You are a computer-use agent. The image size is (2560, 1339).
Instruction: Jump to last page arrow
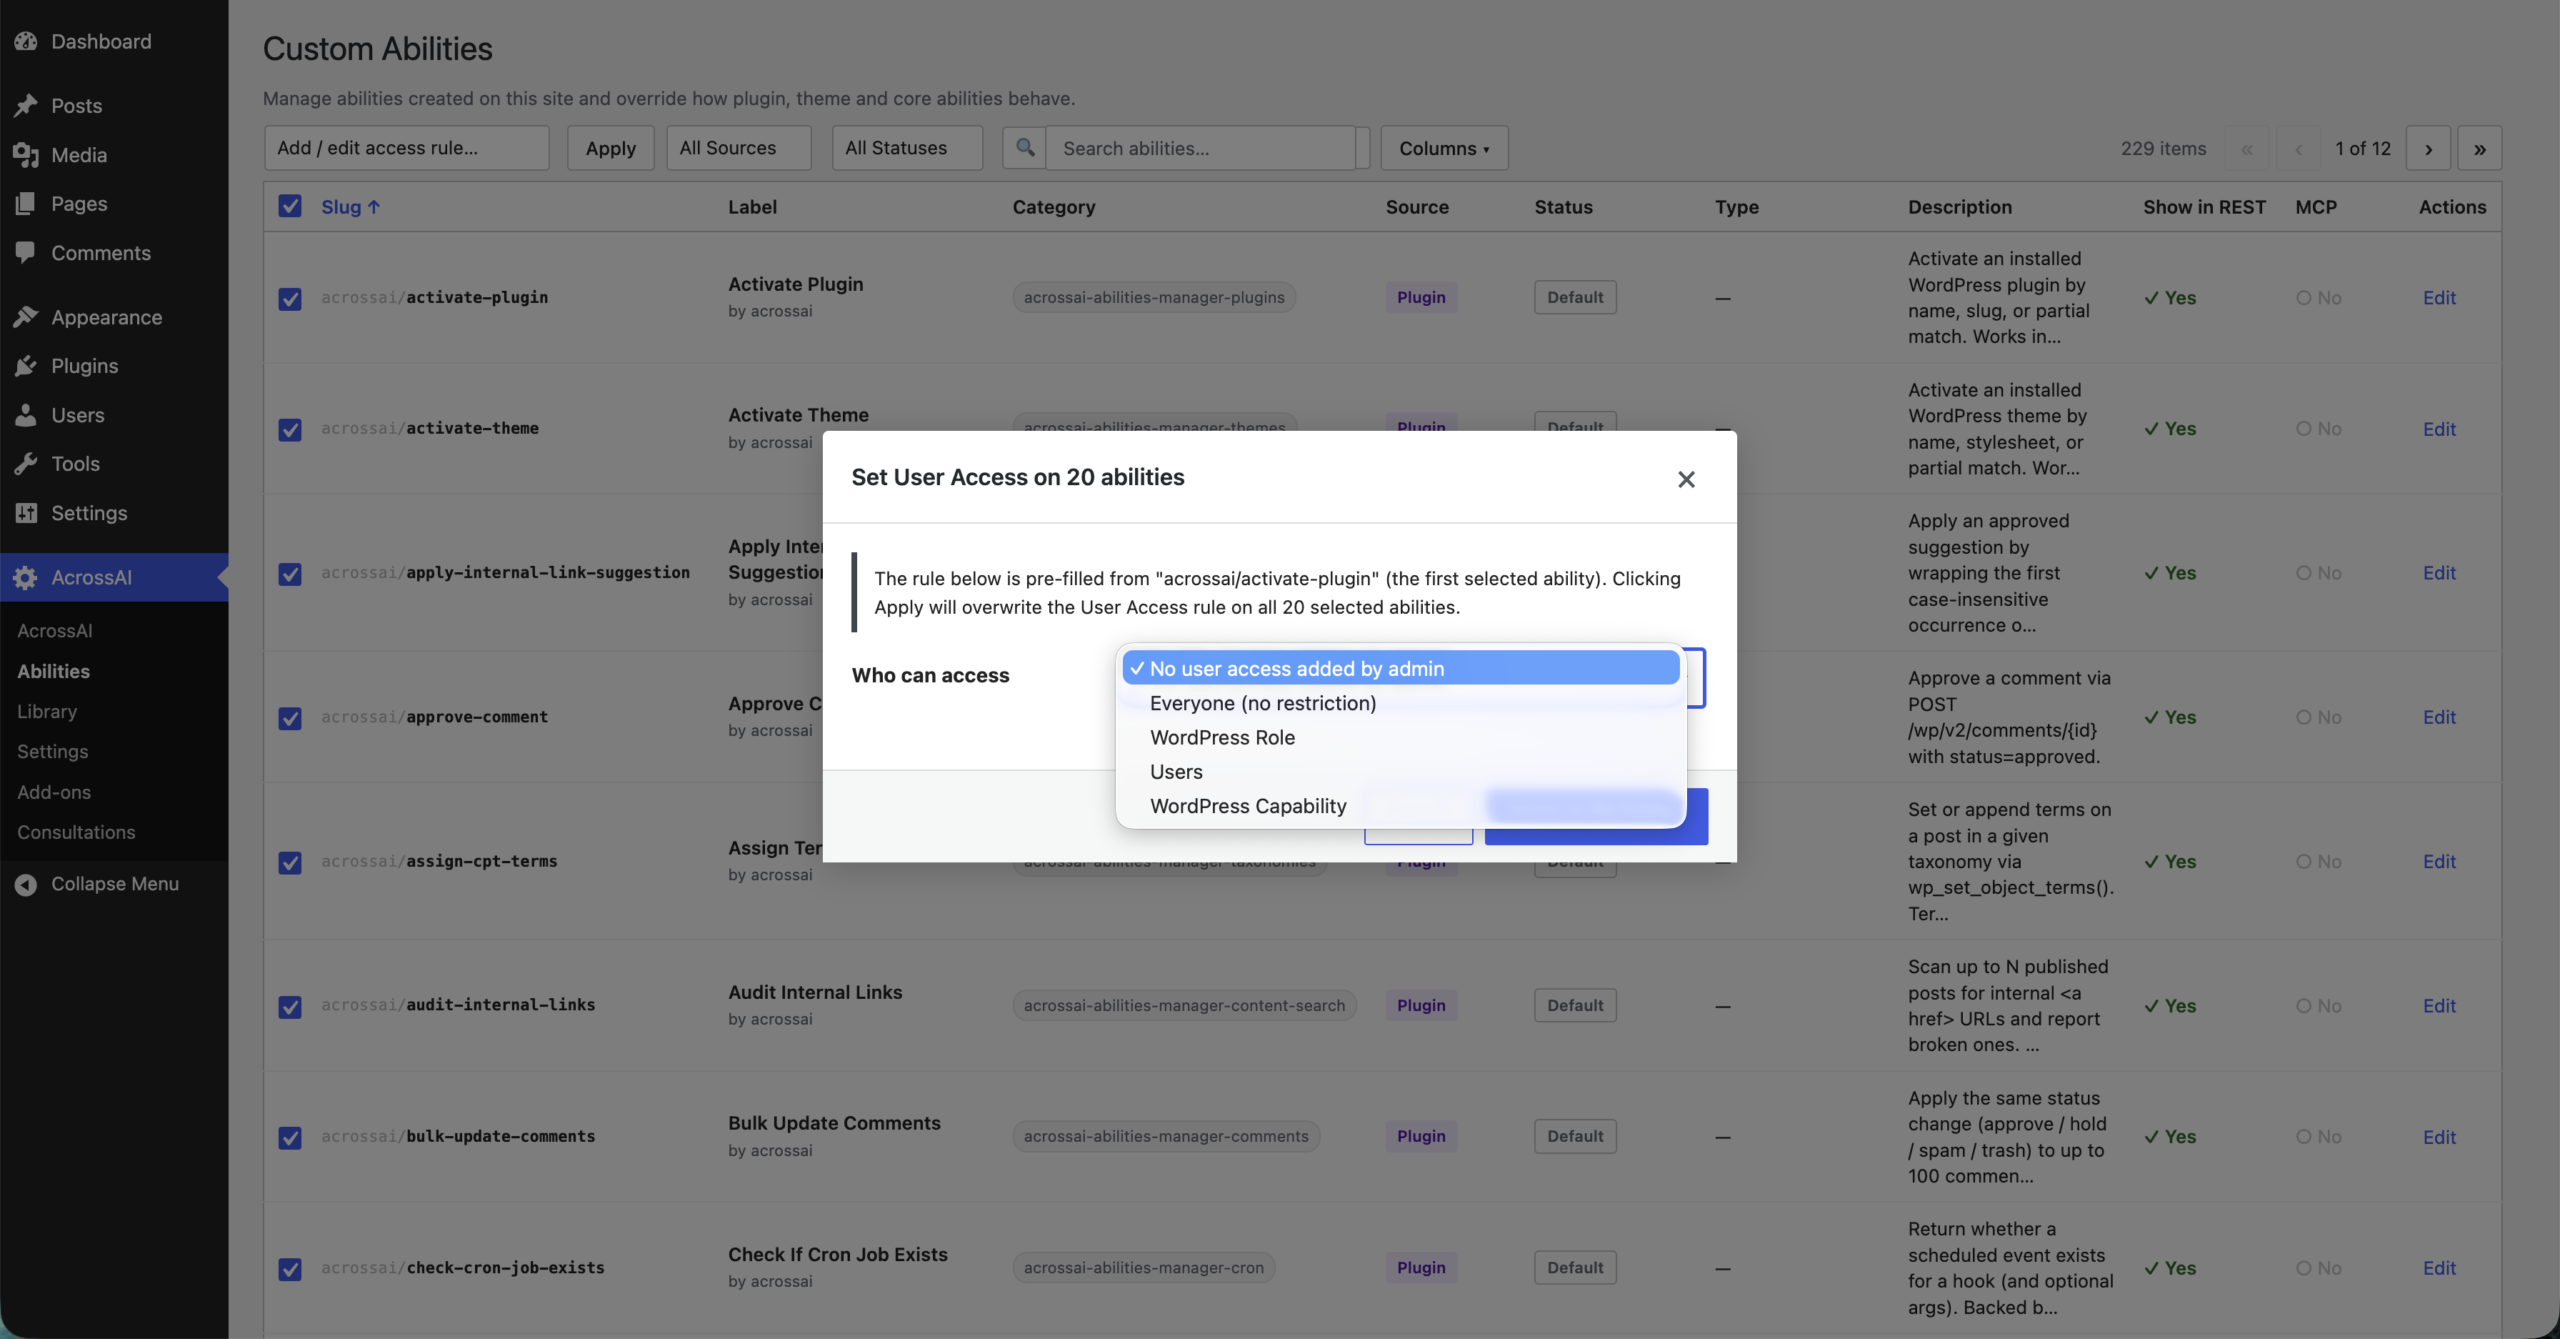coord(2480,148)
